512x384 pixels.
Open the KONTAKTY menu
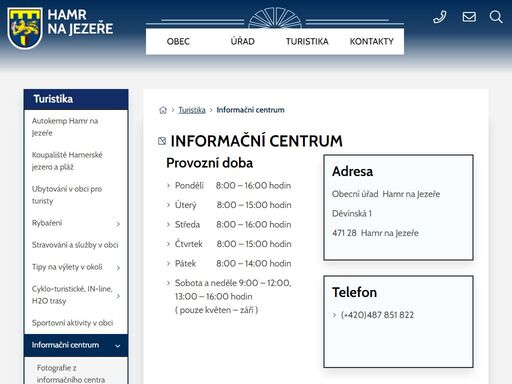coord(371,42)
